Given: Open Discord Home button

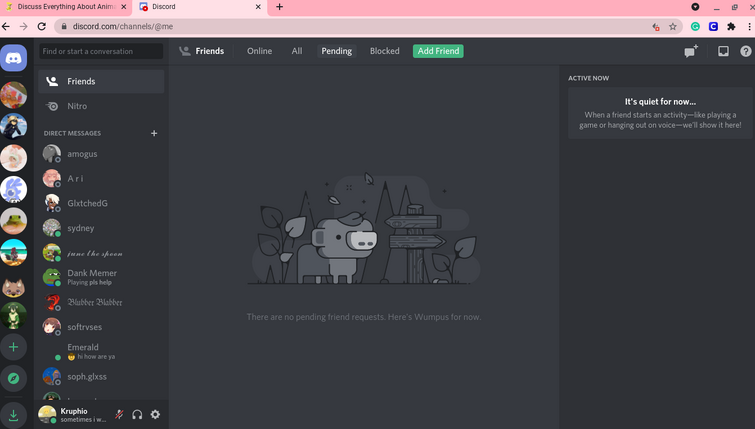Looking at the screenshot, I should [x=13, y=58].
